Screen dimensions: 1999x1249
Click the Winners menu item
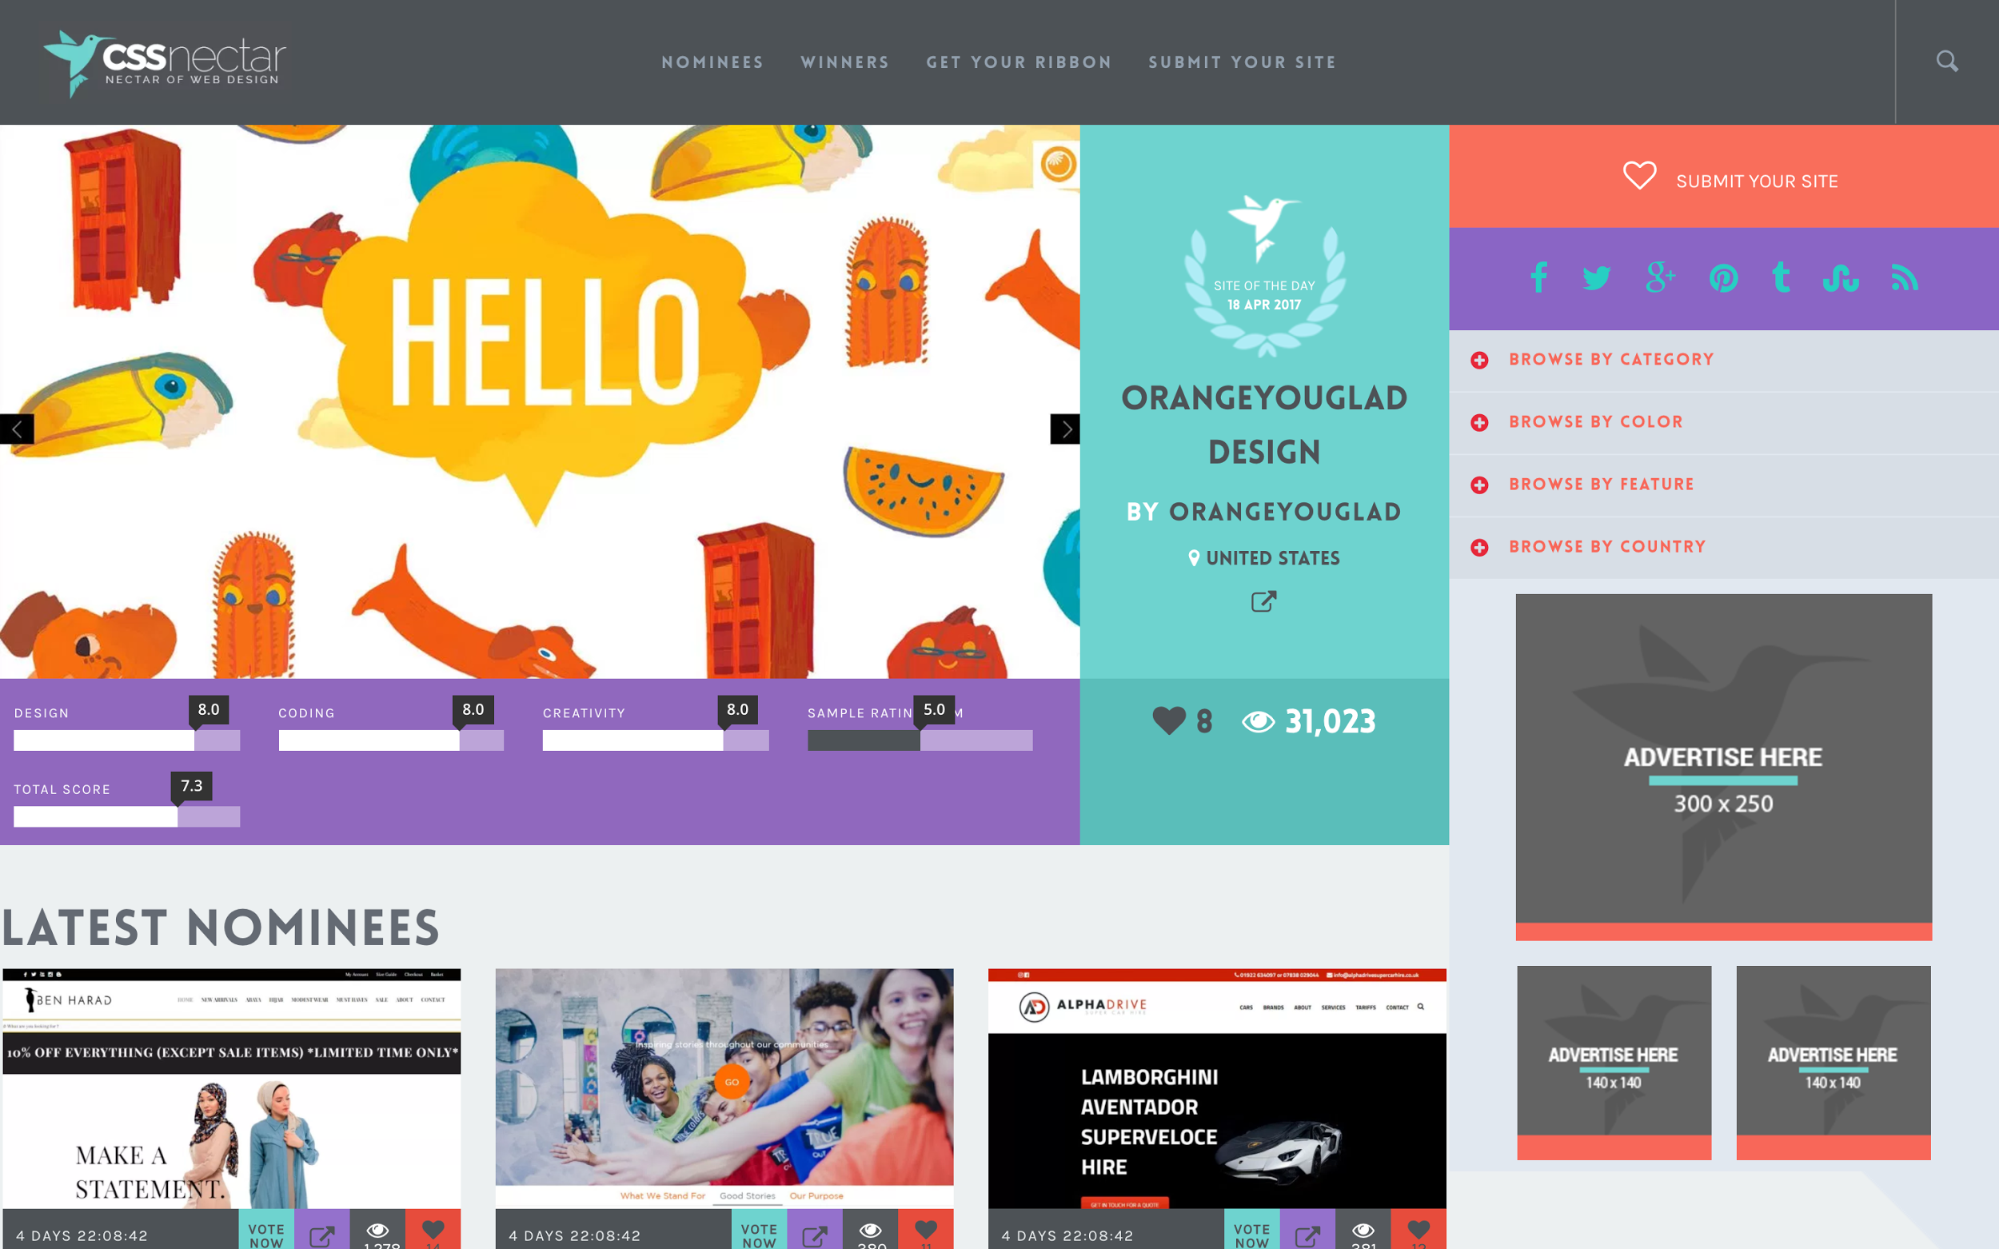(844, 62)
